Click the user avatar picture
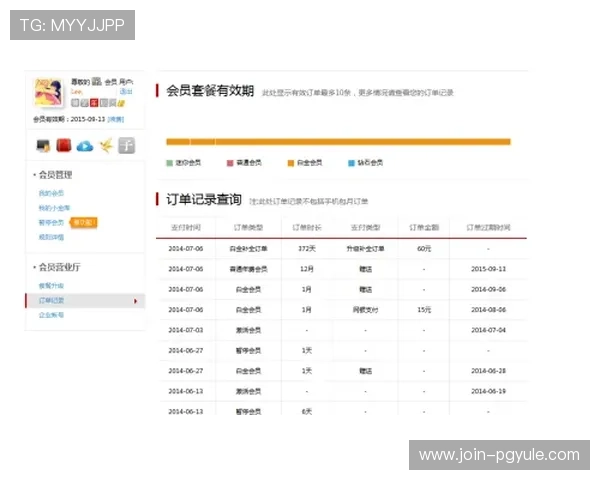The width and height of the screenshot is (600, 480). click(48, 92)
